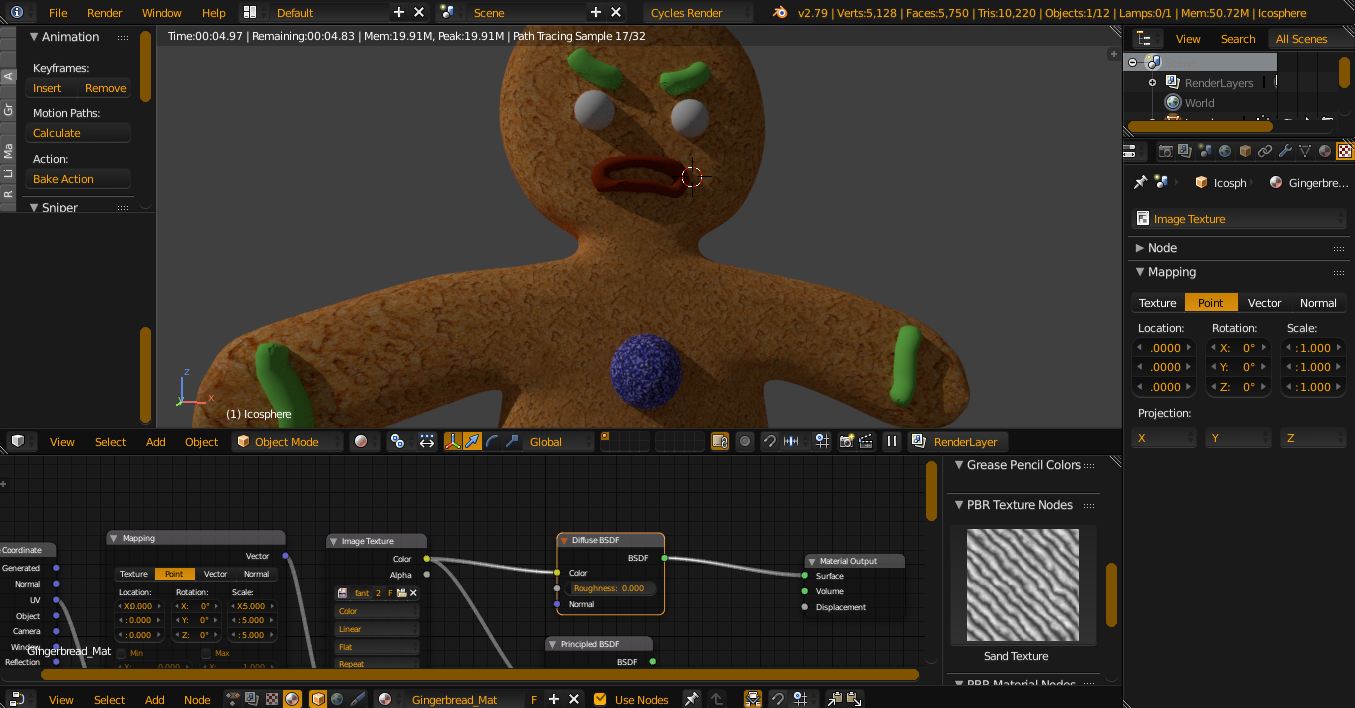1355x708 pixels.
Task: Open the Image Texture dropdown in properties
Action: point(1239,218)
